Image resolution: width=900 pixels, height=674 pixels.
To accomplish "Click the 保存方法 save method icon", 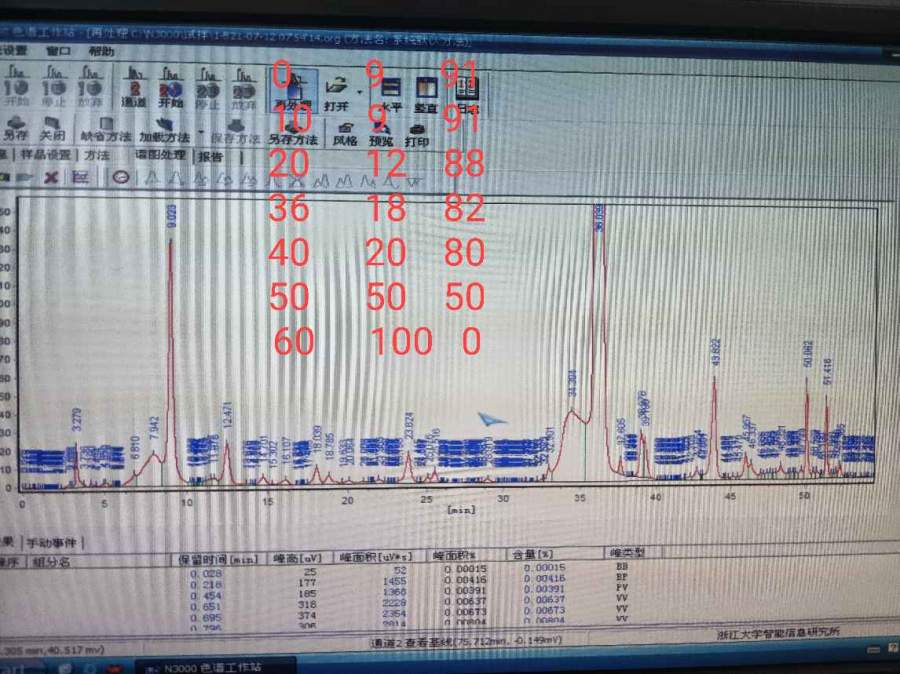I will [235, 132].
